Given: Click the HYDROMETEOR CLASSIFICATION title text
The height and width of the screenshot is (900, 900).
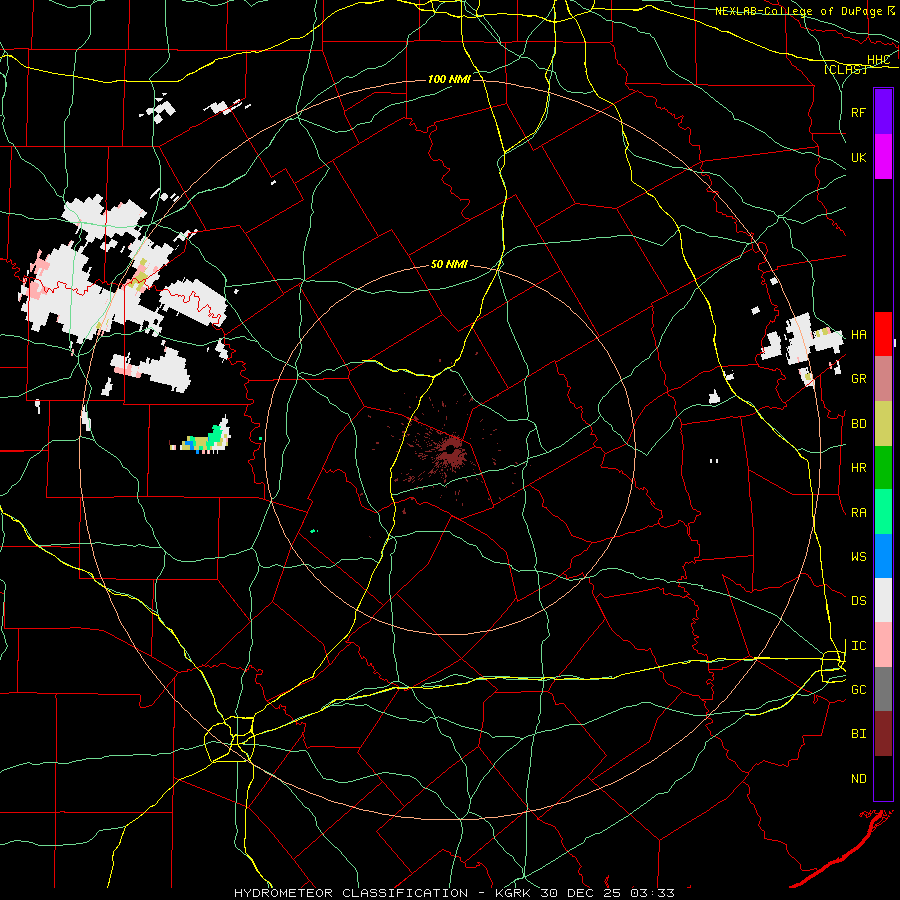Looking at the screenshot, I should 351,893.
